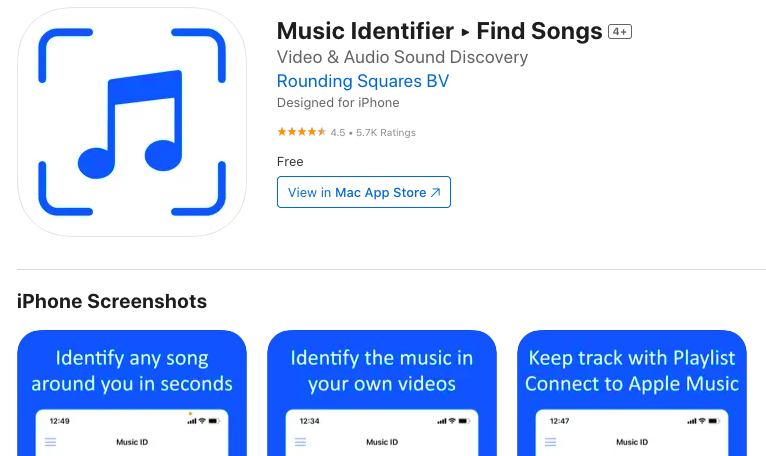
Task: Click the orange star rating
Action: (x=301, y=132)
